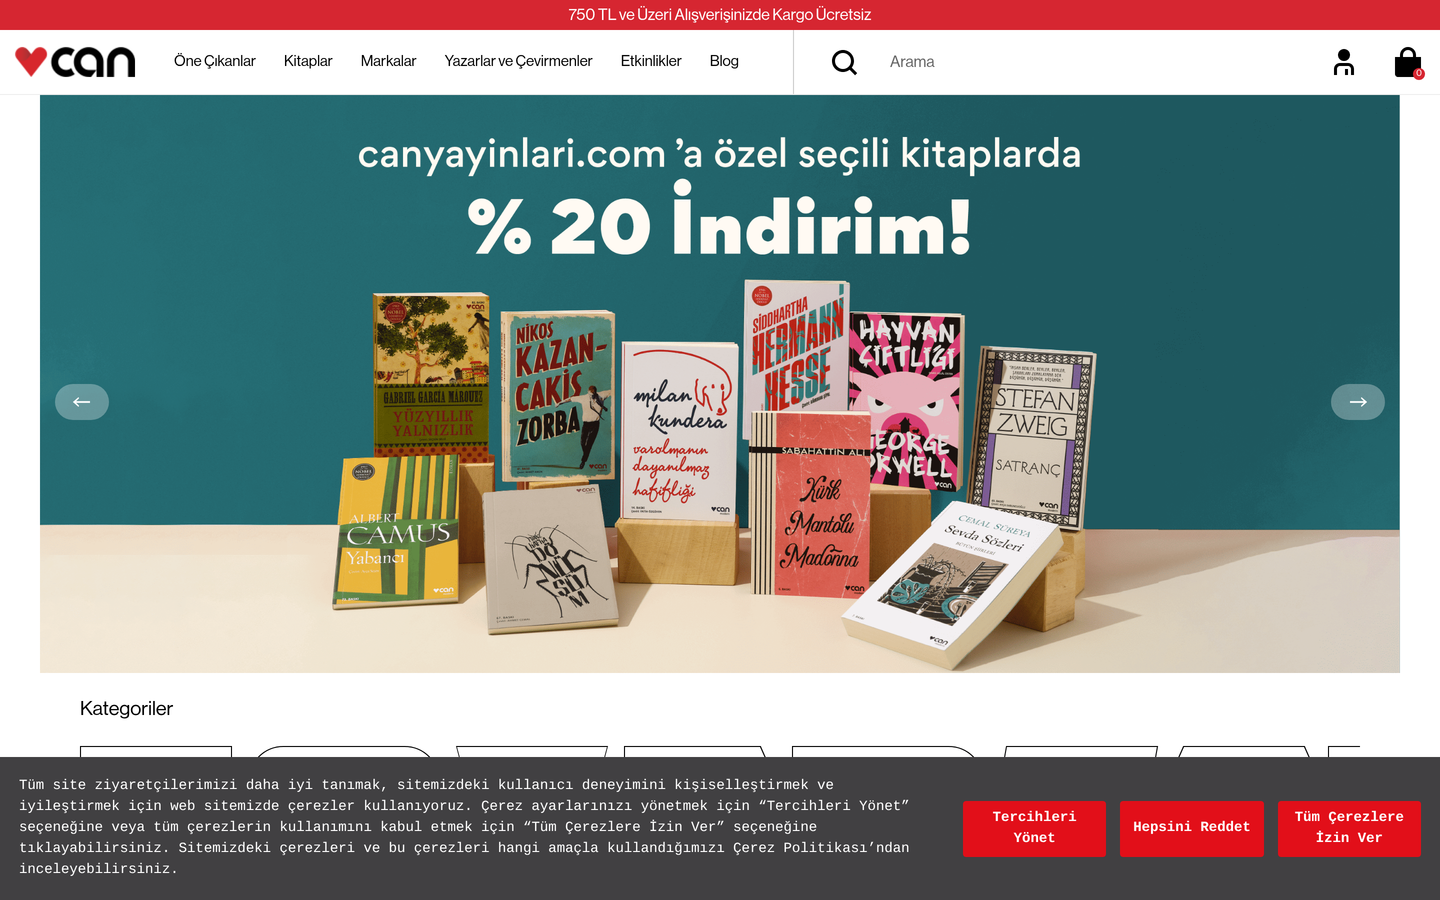1440x900 pixels.
Task: Click the Can Yayınları heart logo
Action: 75,62
